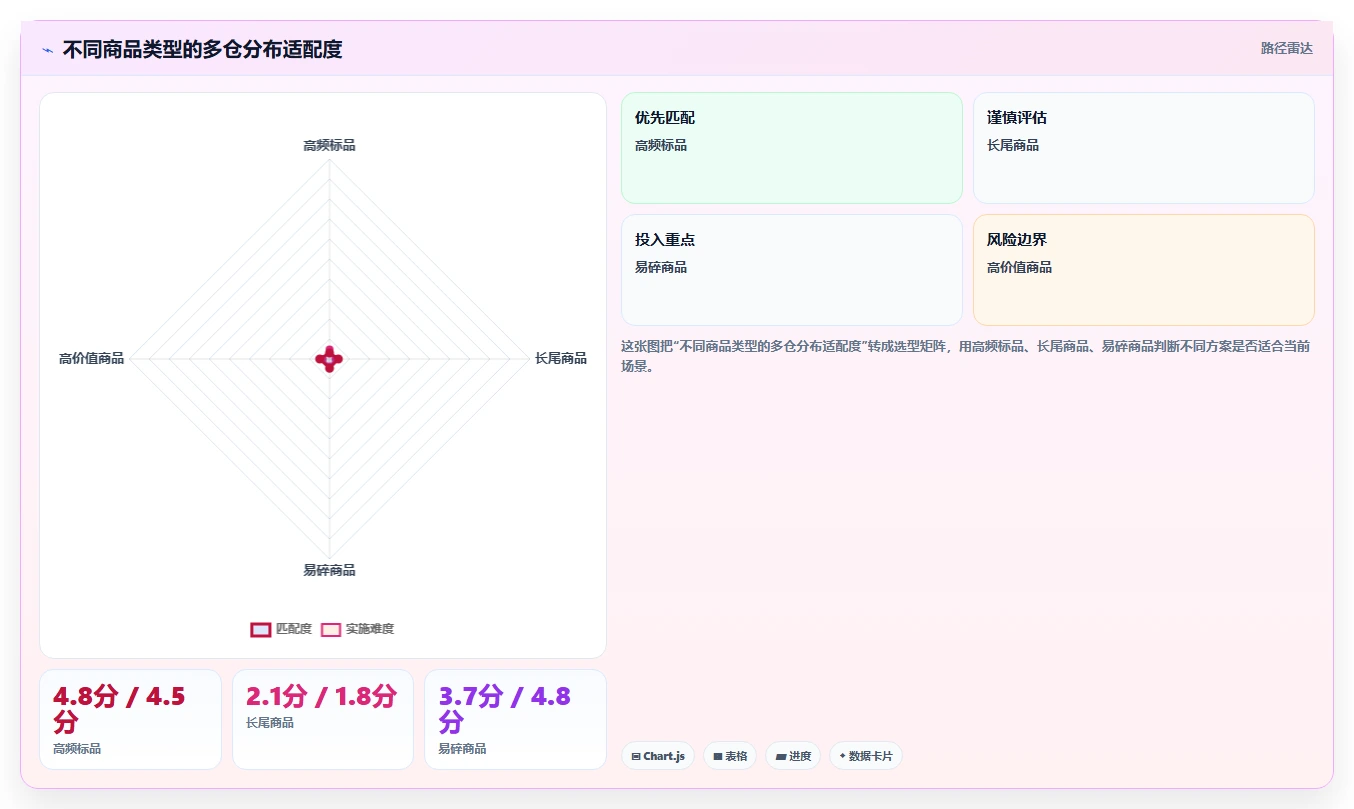This screenshot has height=809, width=1354.
Task: Click the Chart.js tag
Action: tap(658, 756)
